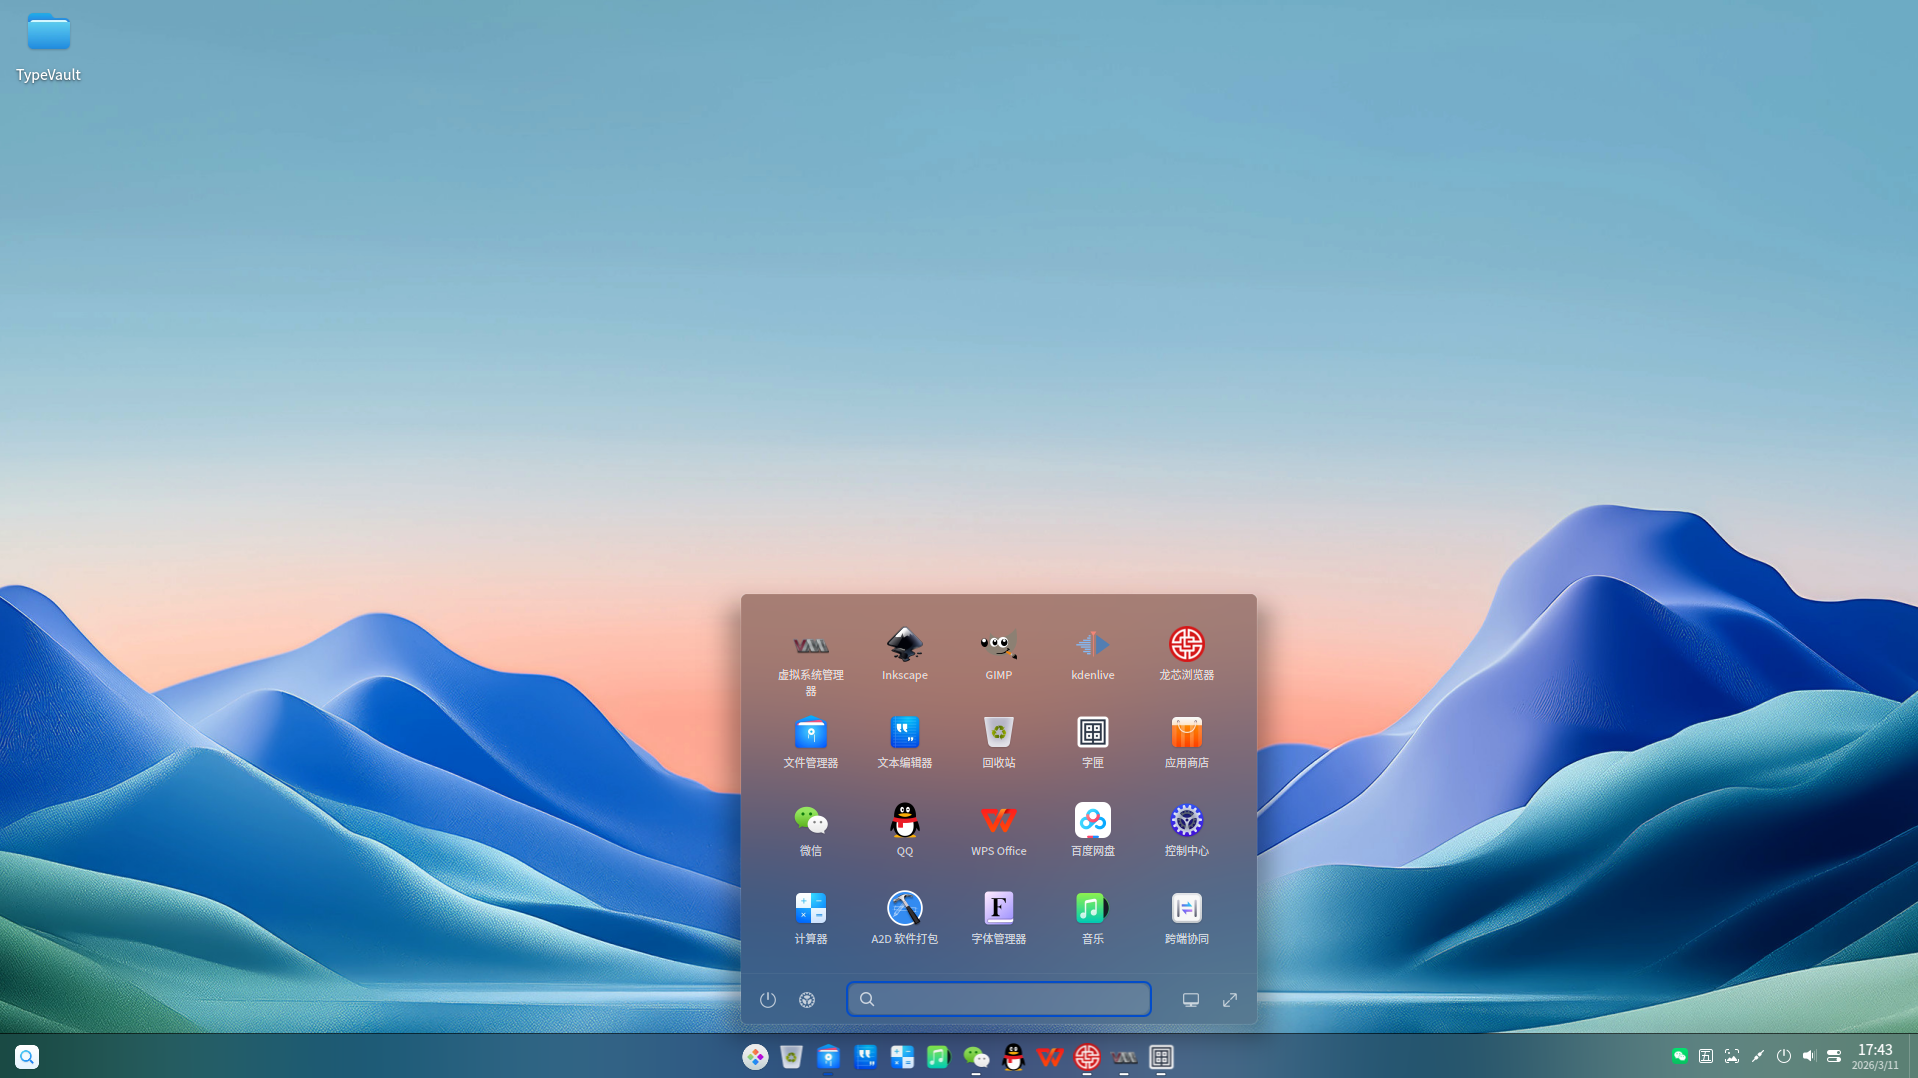The width and height of the screenshot is (1918, 1078).
Task: Launch Inkscape from the launcher
Action: pyautogui.click(x=904, y=653)
